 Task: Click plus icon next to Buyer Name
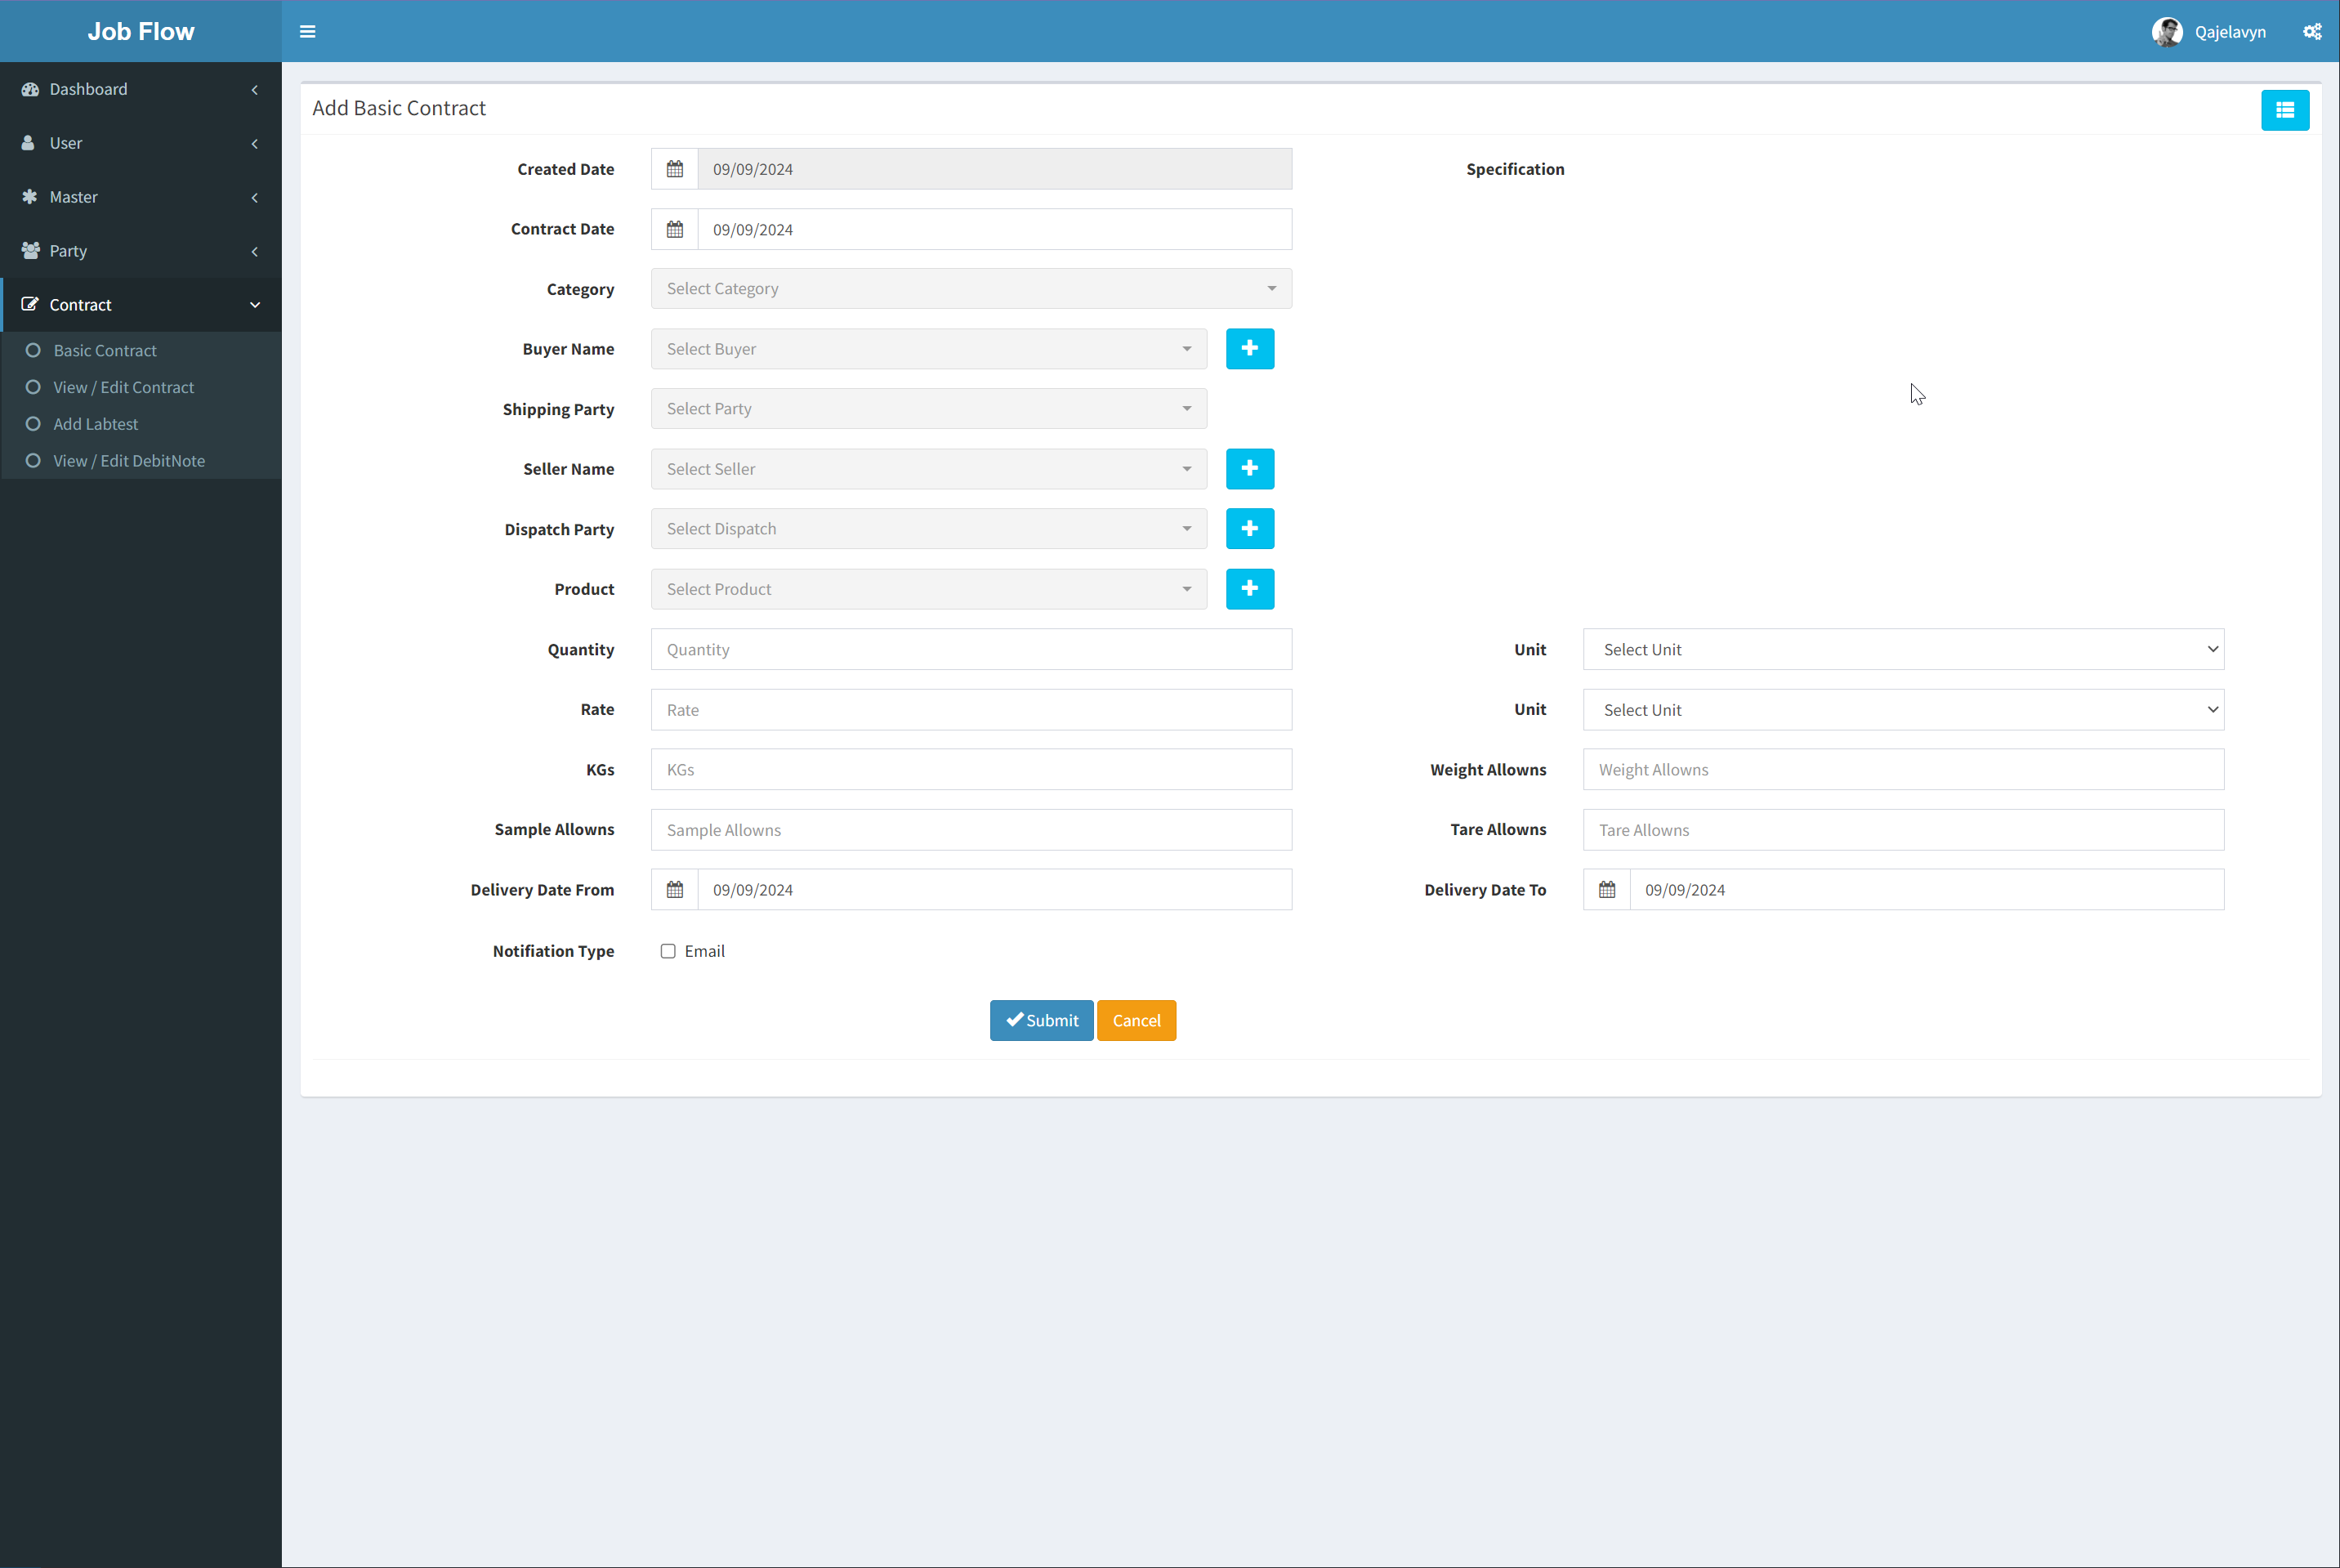click(x=1249, y=349)
